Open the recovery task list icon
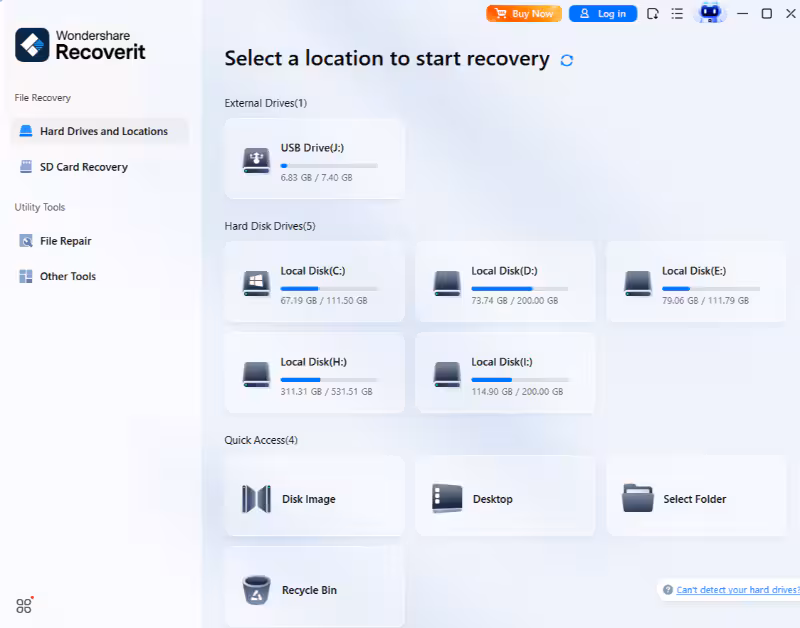800x628 pixels. click(x=677, y=13)
